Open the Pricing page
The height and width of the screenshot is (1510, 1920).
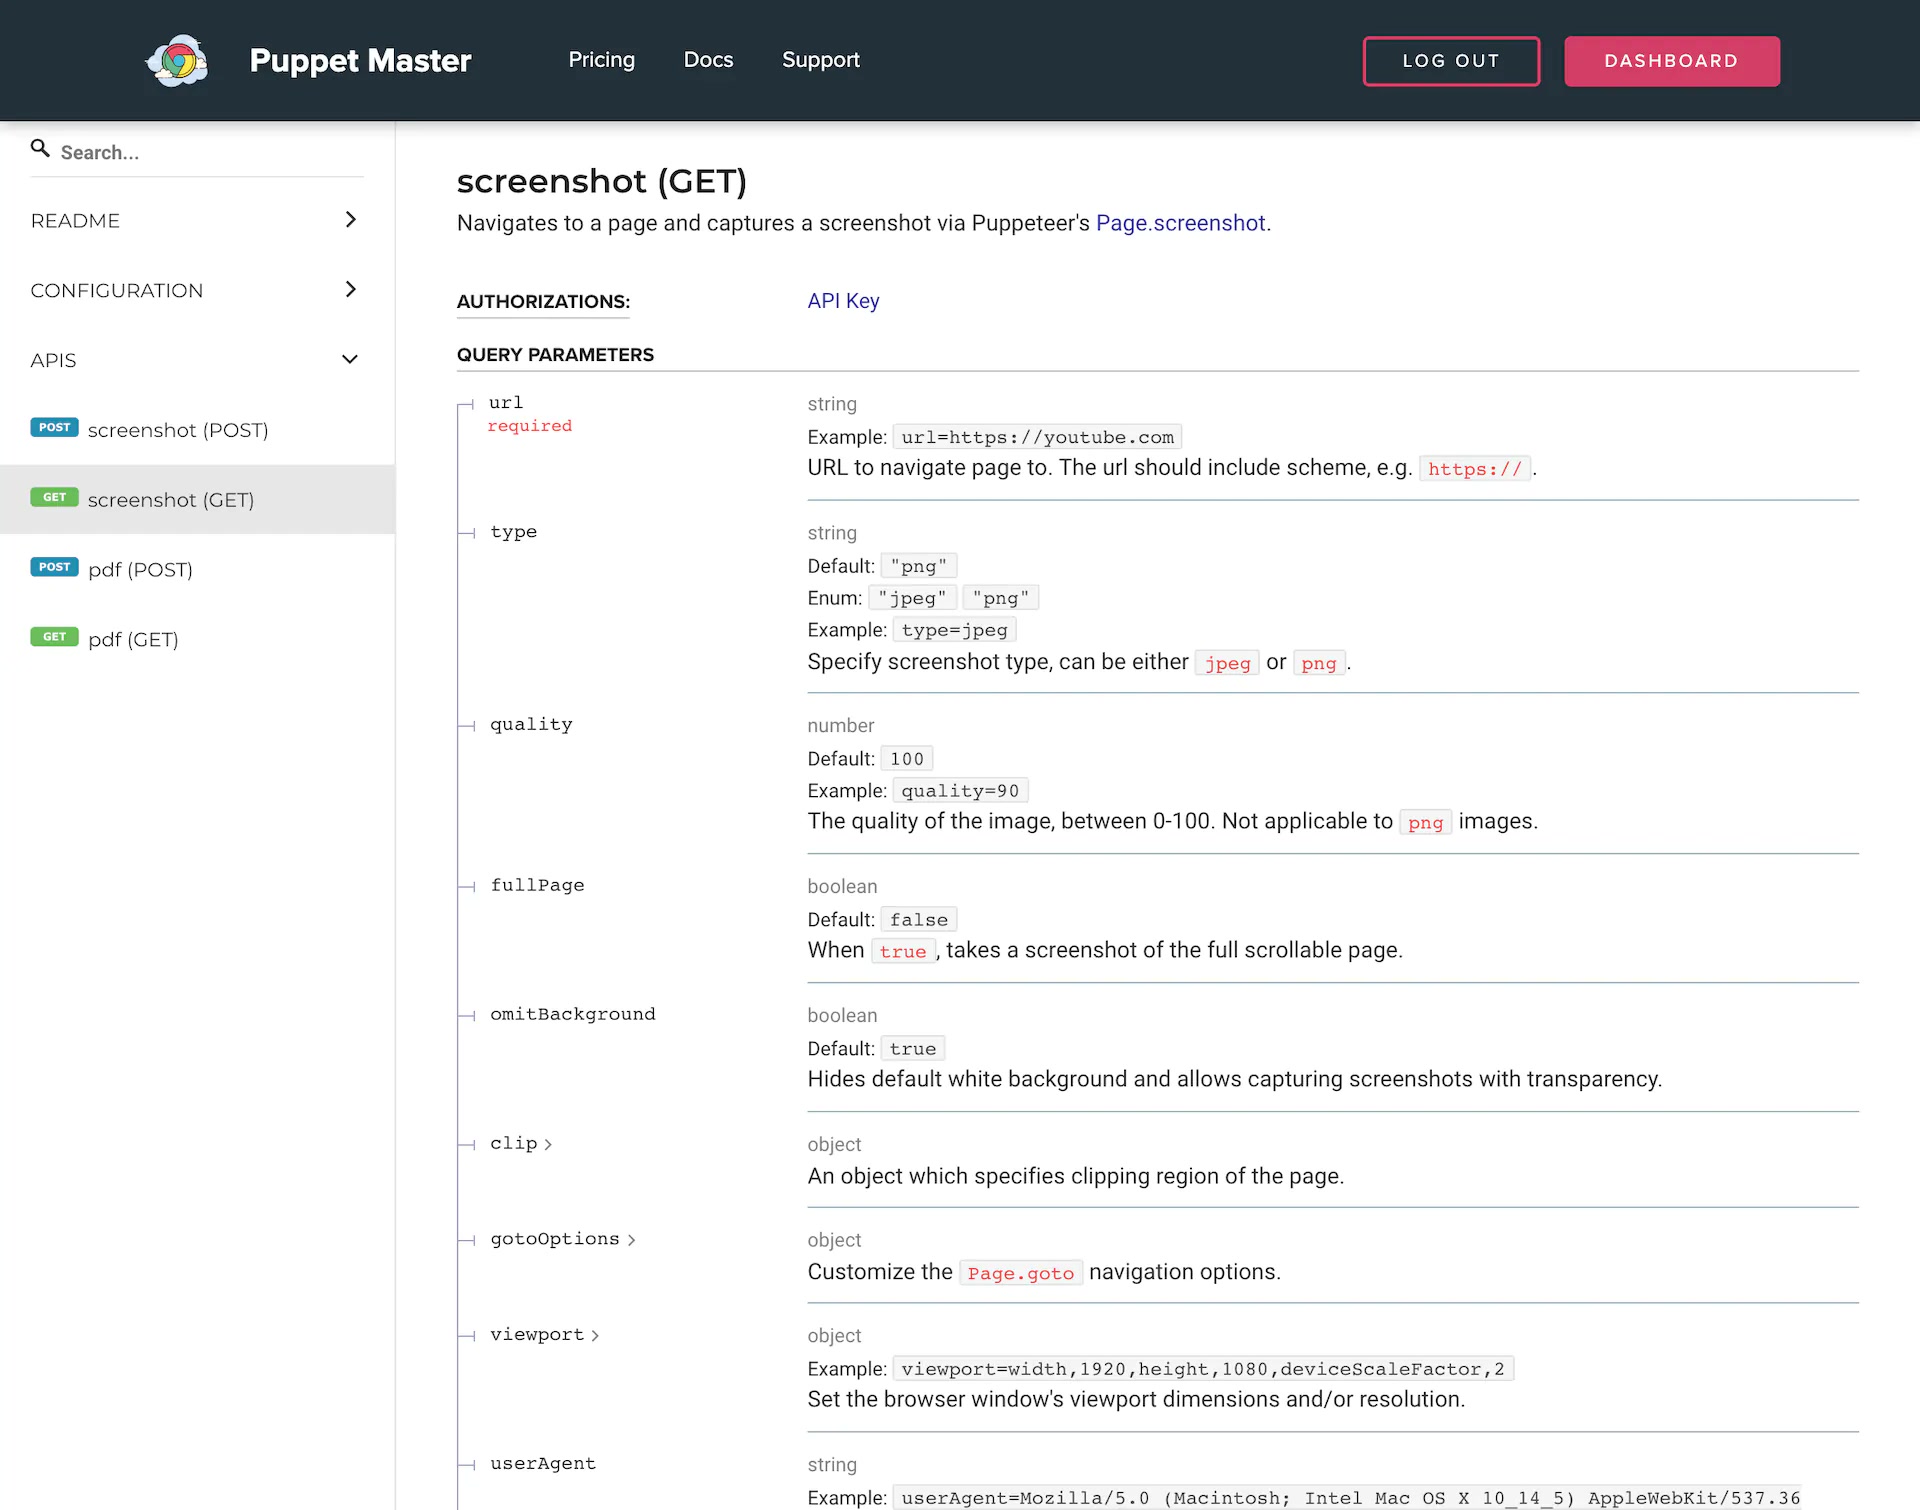601,60
